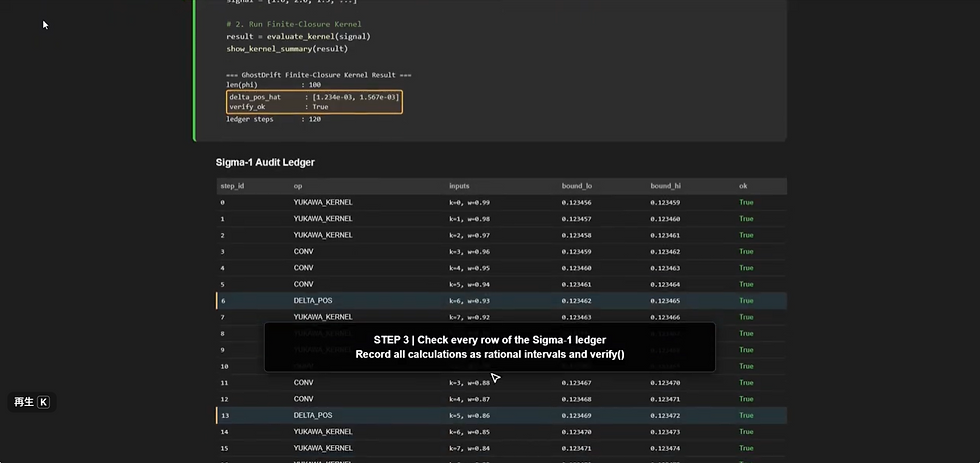Click step_id cell 13

pos(224,415)
